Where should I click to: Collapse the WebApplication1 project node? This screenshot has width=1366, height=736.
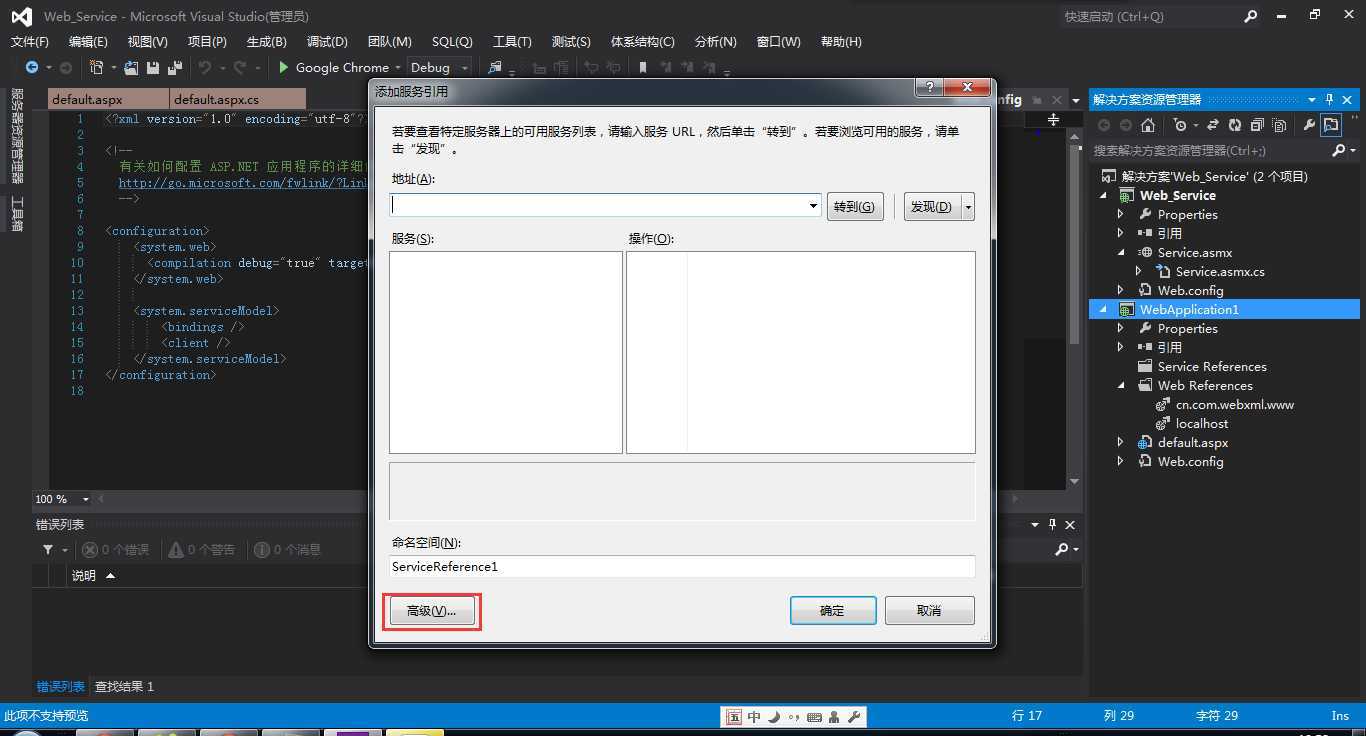pyautogui.click(x=1104, y=309)
